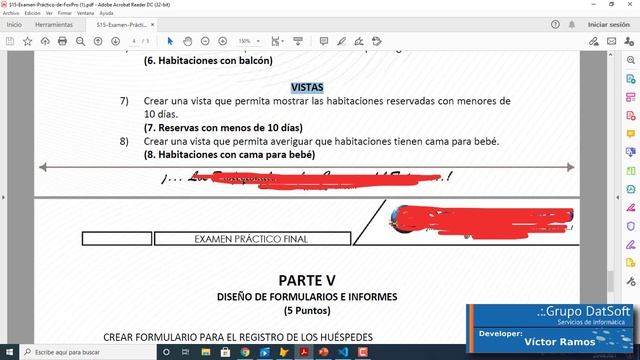Open pink Fill & Sign tool in right pane
Screen dimensions: 640x360
click(631, 208)
